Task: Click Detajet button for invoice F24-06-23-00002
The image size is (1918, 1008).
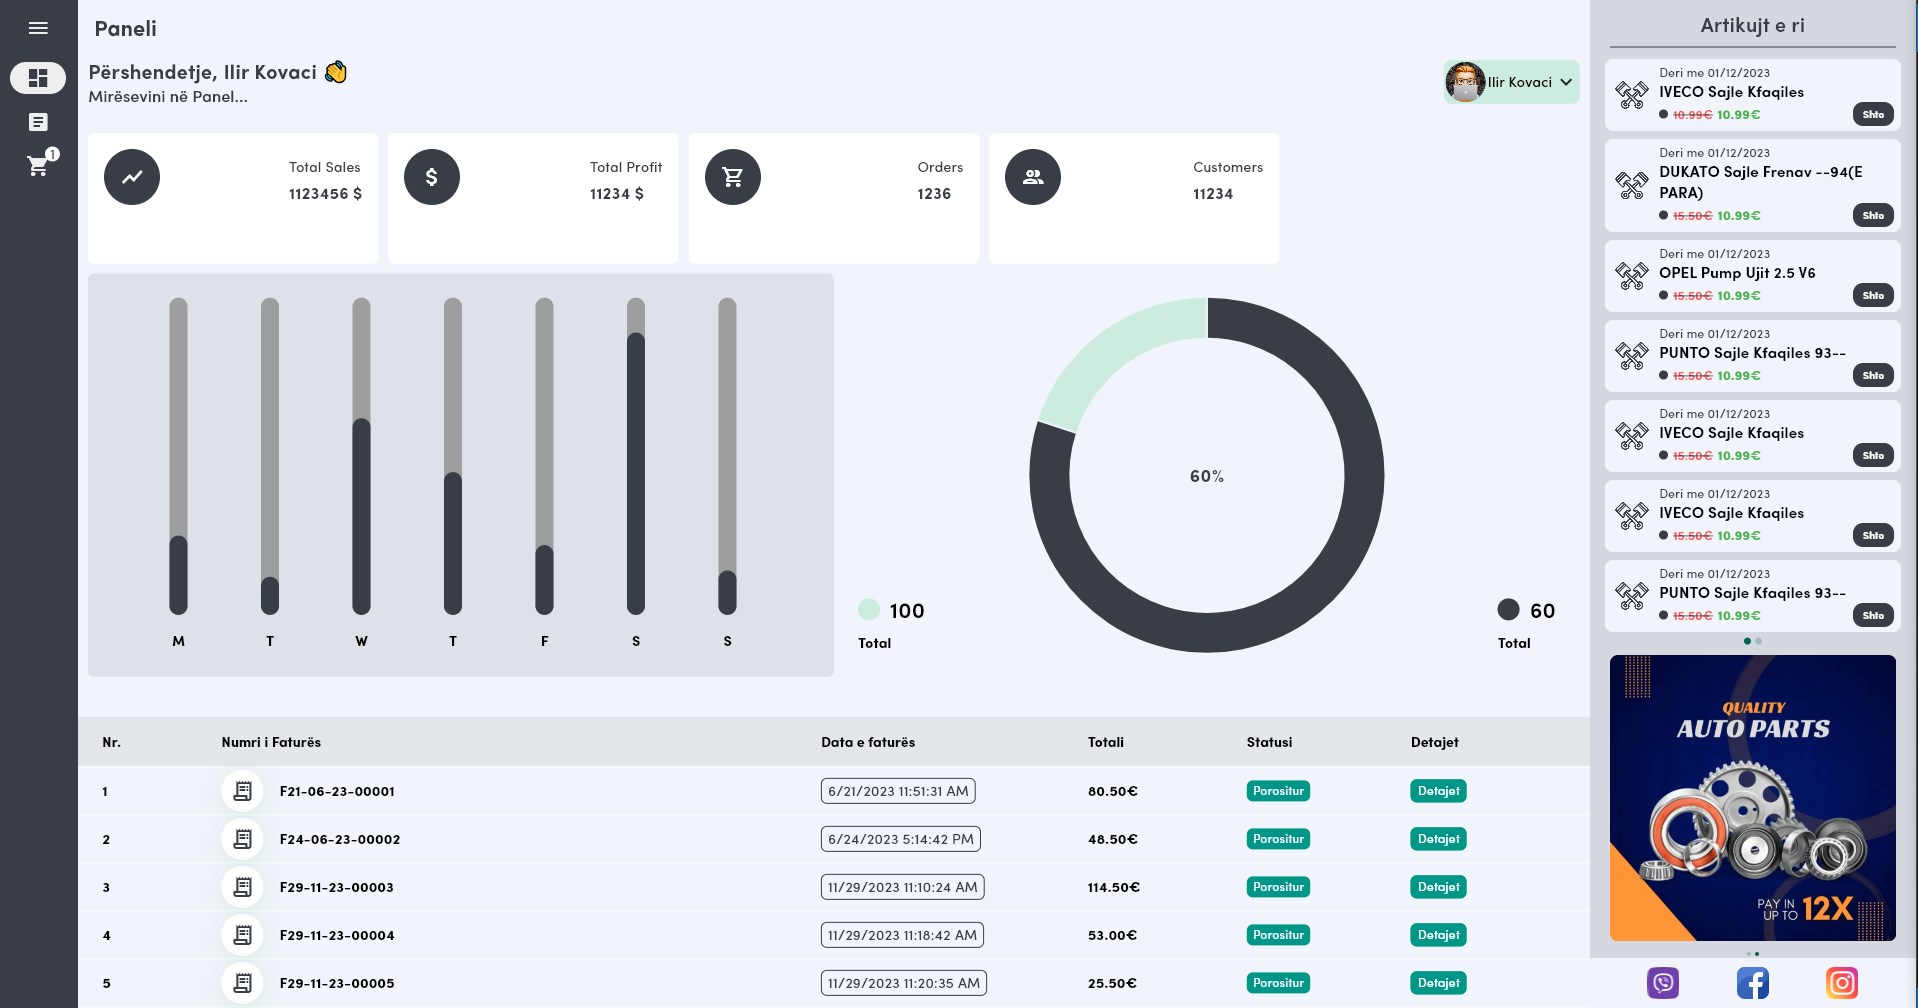Action: coord(1438,839)
